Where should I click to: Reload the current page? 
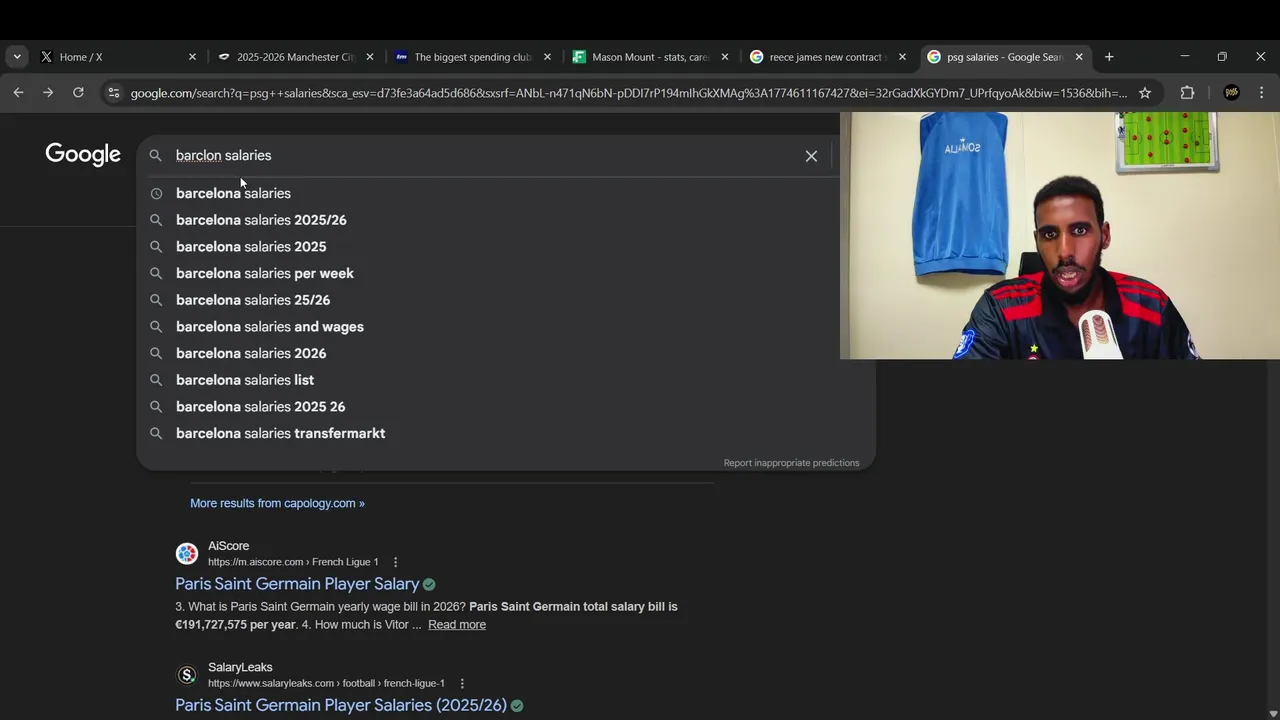pyautogui.click(x=78, y=93)
